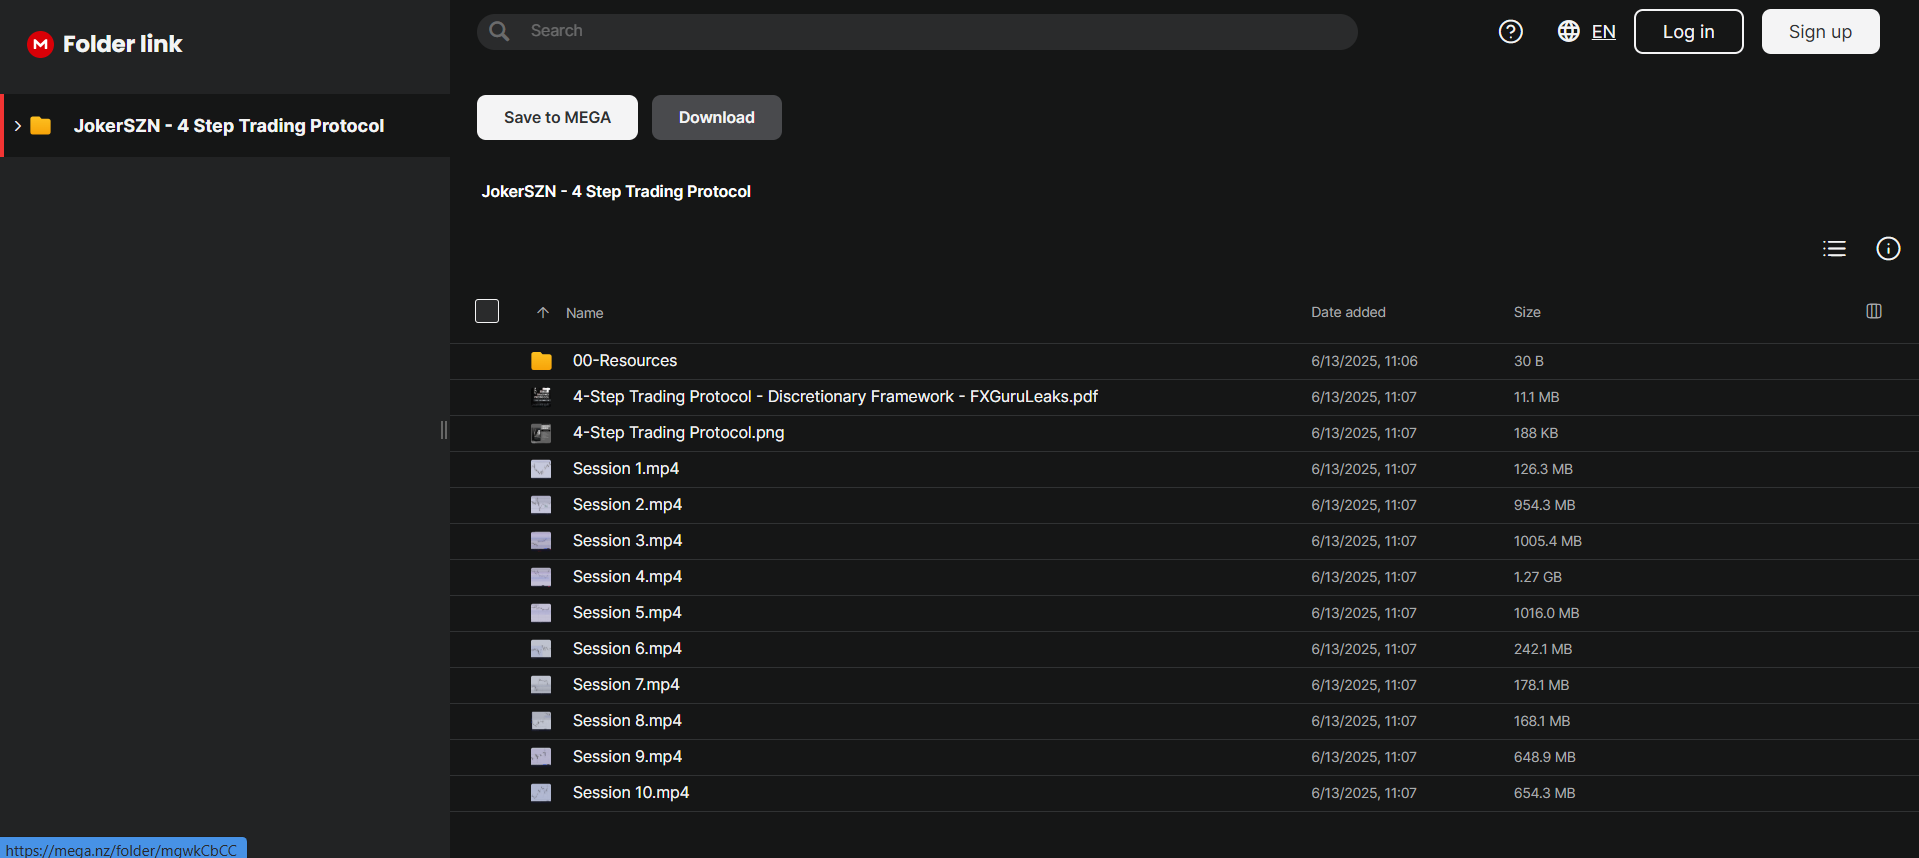
Task: Click Session 9.mp4 video thumbnail
Action: click(x=541, y=757)
